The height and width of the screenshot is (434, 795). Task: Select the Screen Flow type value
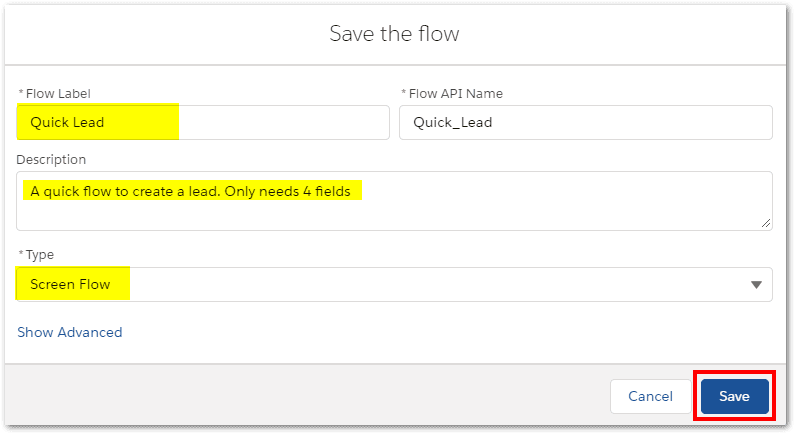[69, 284]
